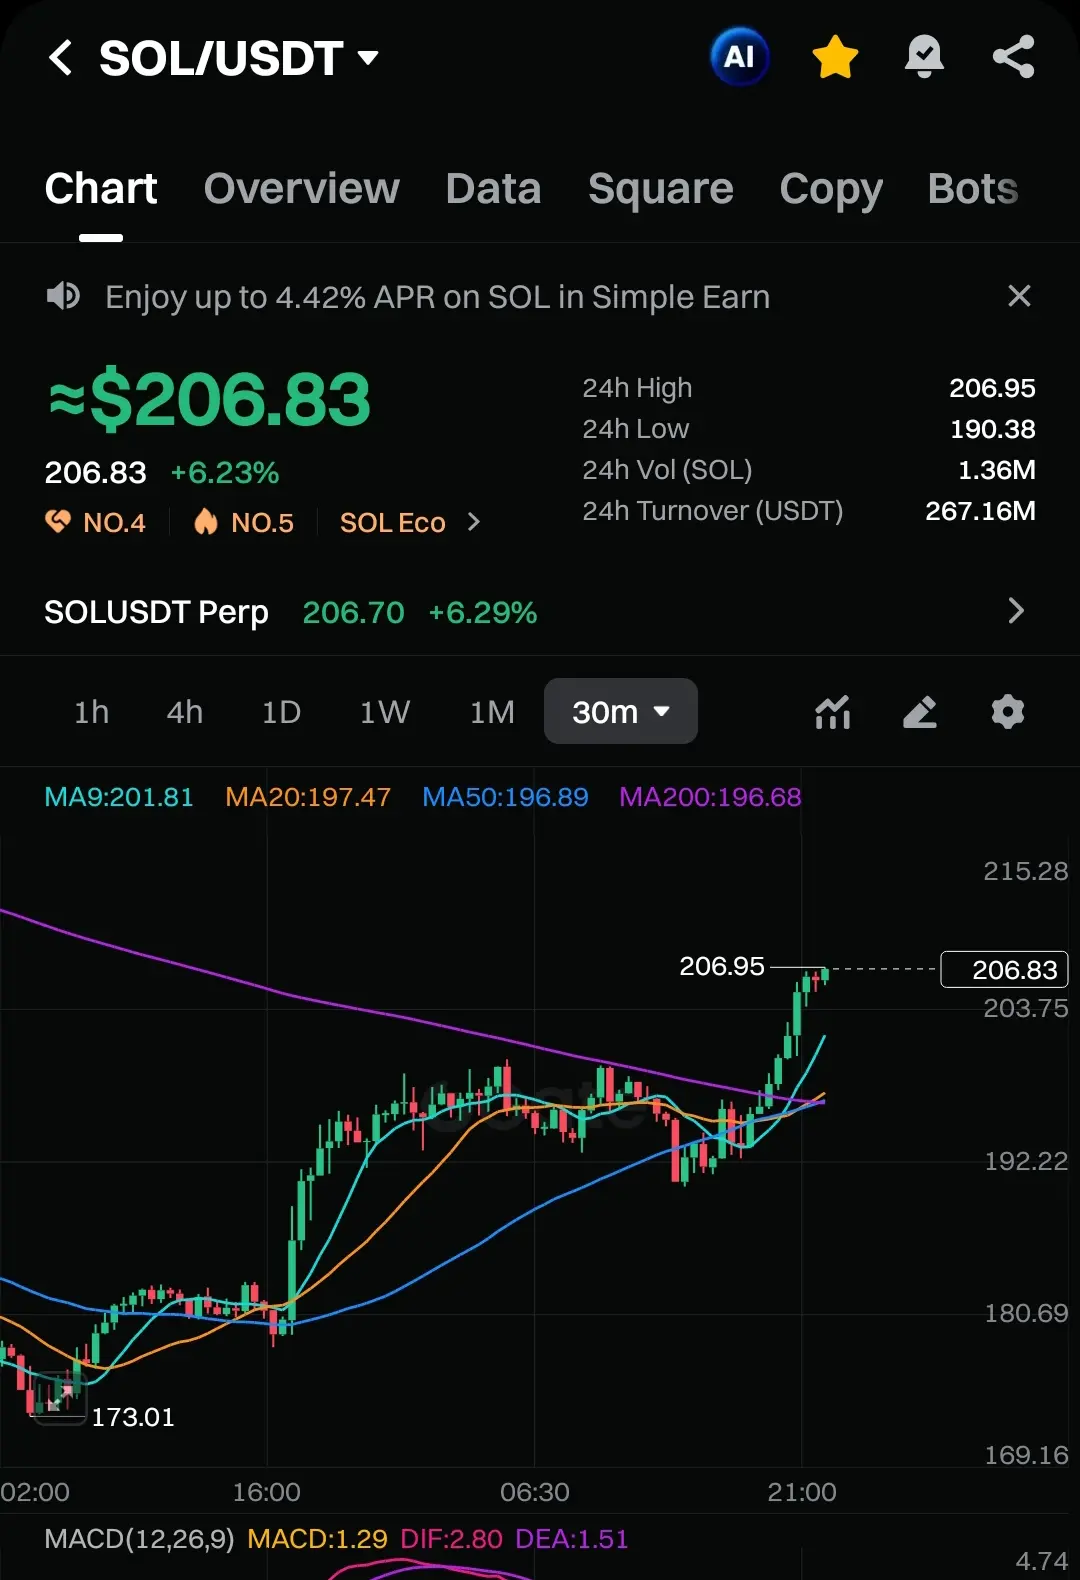Screen dimensions: 1080x1580
Task: Tap the expand chart icon near 173.01
Action: (x=60, y=1397)
